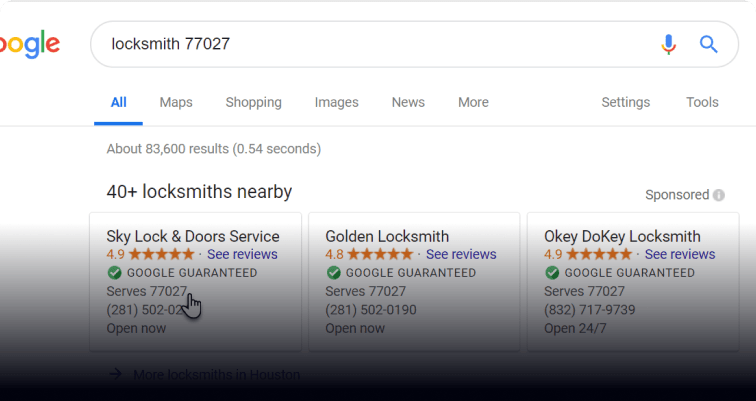Click the microphone voice search icon
Image resolution: width=756 pixels, height=401 pixels.
669,44
